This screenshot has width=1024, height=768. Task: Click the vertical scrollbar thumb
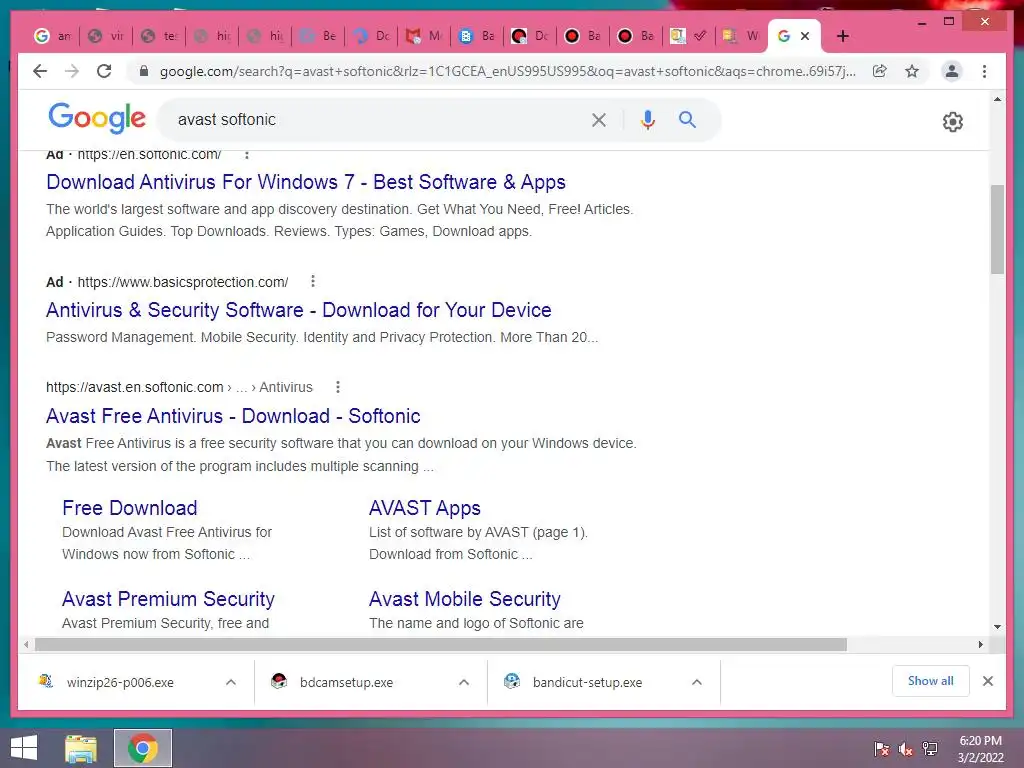(997, 230)
